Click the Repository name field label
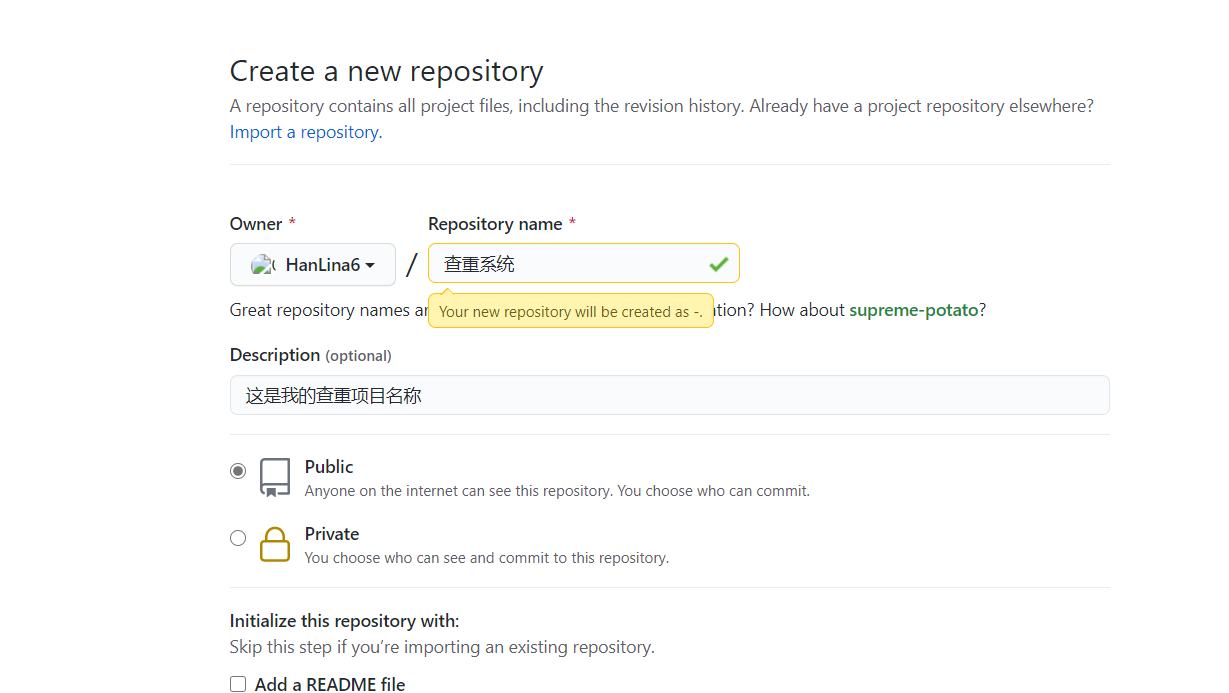 tap(502, 224)
